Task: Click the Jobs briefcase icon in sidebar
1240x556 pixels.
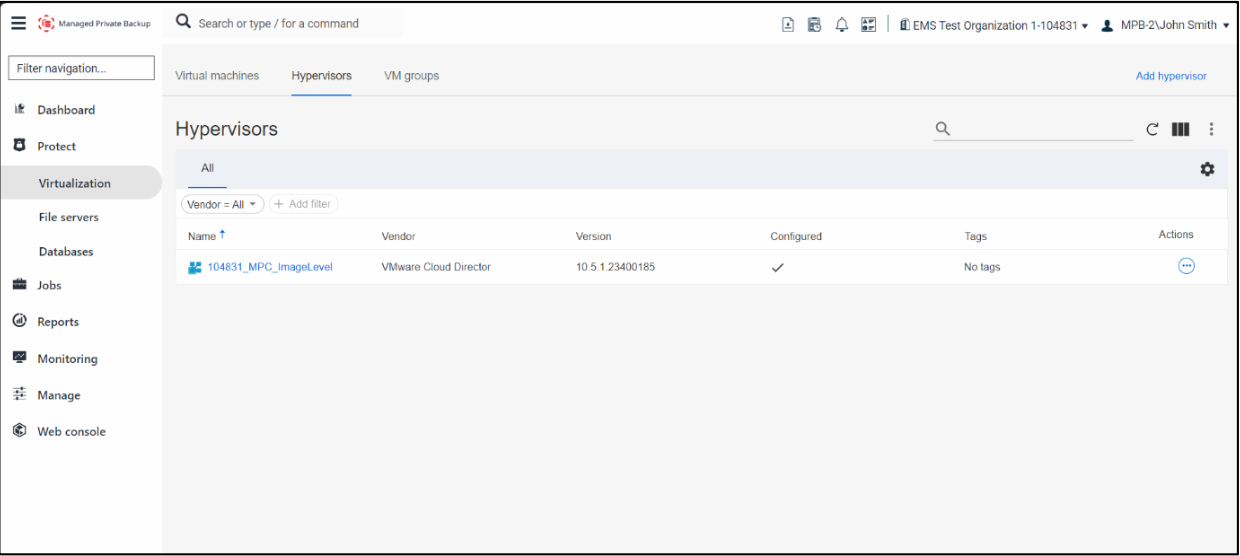Action: [x=19, y=285]
